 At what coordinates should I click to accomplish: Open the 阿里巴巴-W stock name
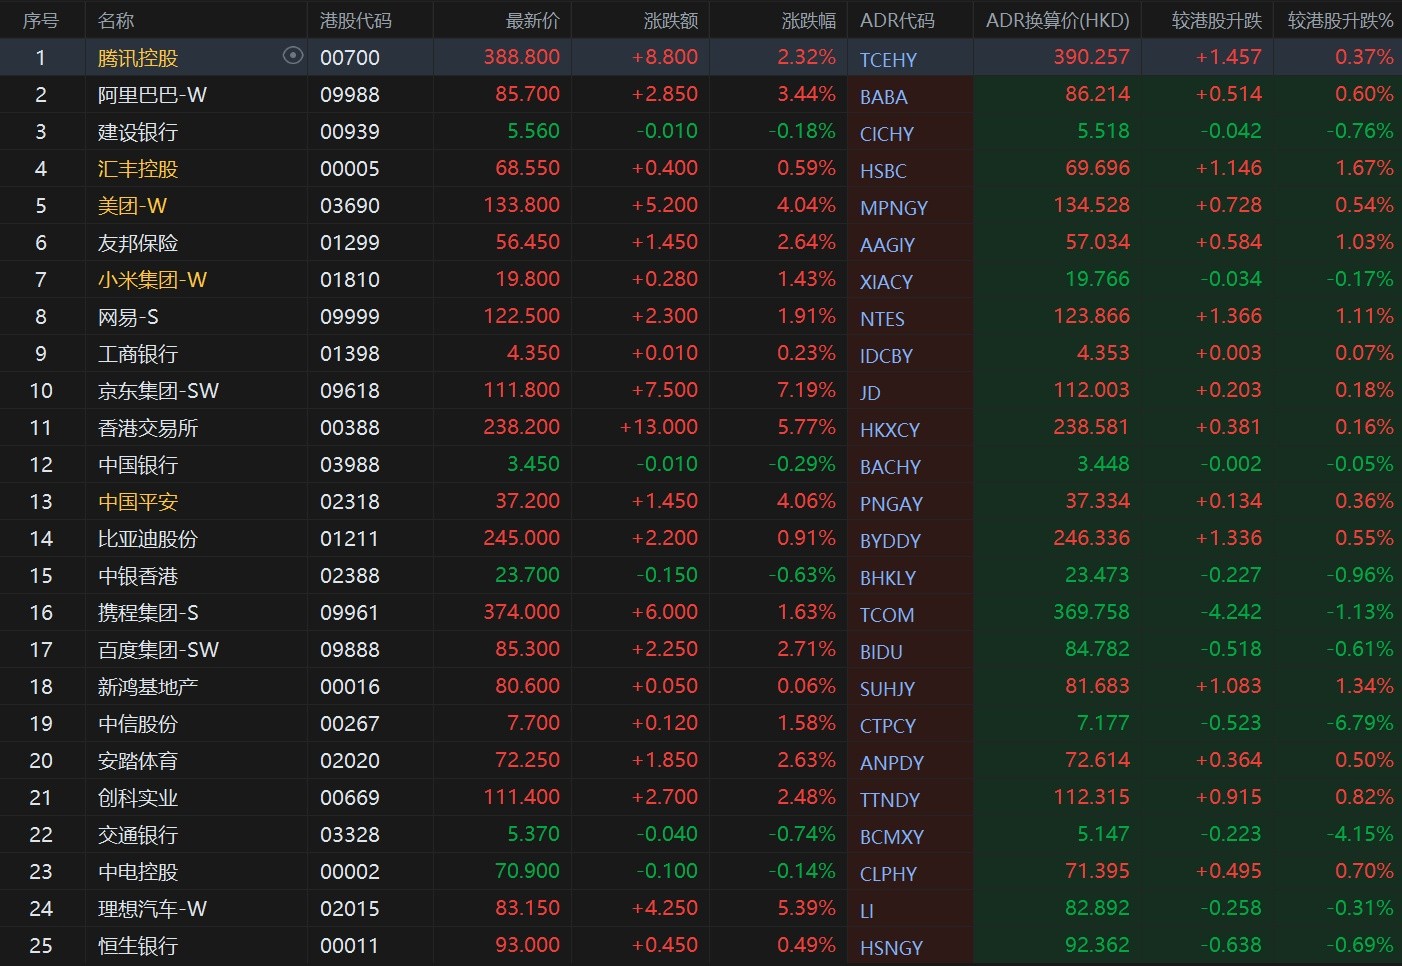pos(152,95)
